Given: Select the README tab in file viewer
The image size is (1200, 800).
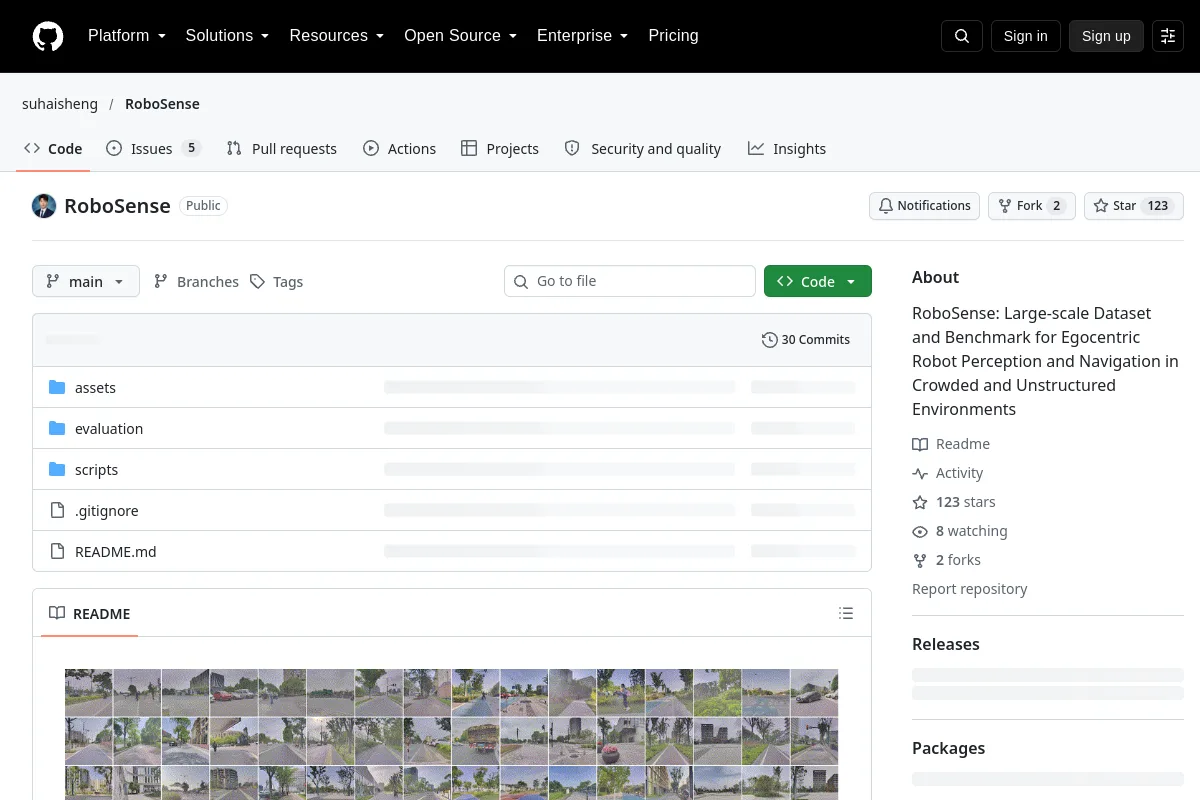Looking at the screenshot, I should [90, 614].
